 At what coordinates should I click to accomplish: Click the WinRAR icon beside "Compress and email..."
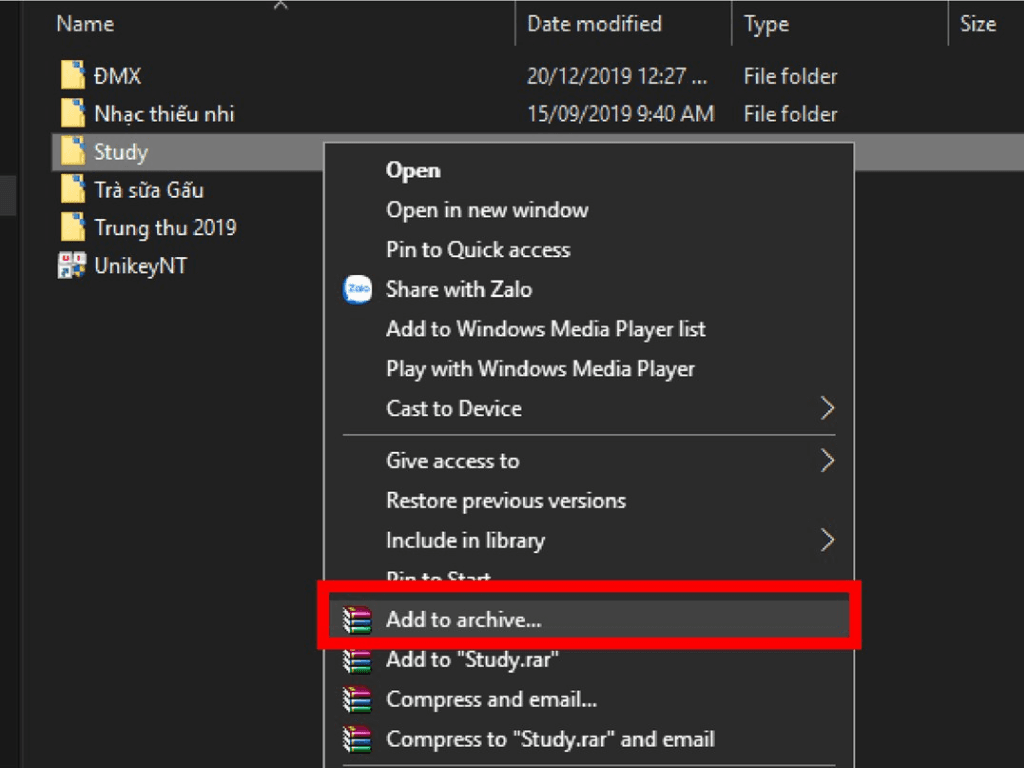357,699
